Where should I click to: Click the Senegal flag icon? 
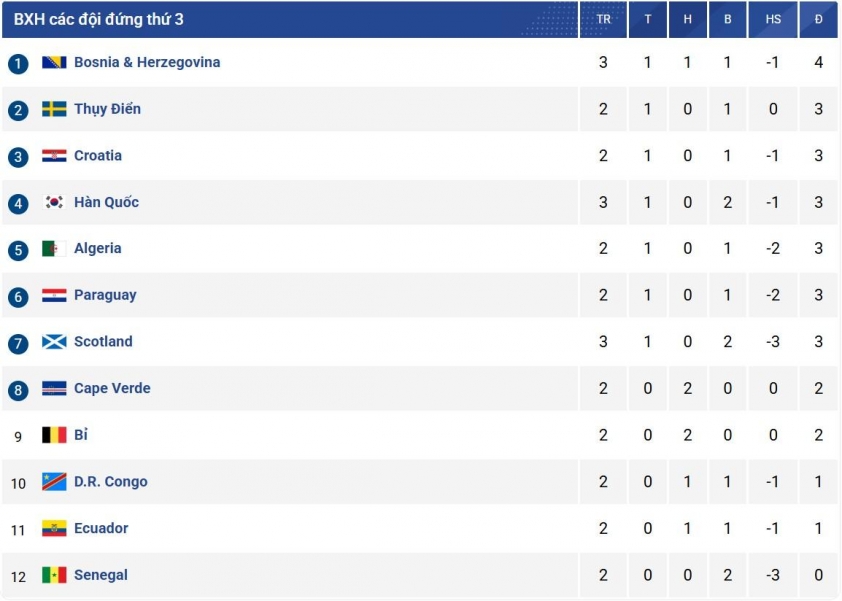[54, 575]
